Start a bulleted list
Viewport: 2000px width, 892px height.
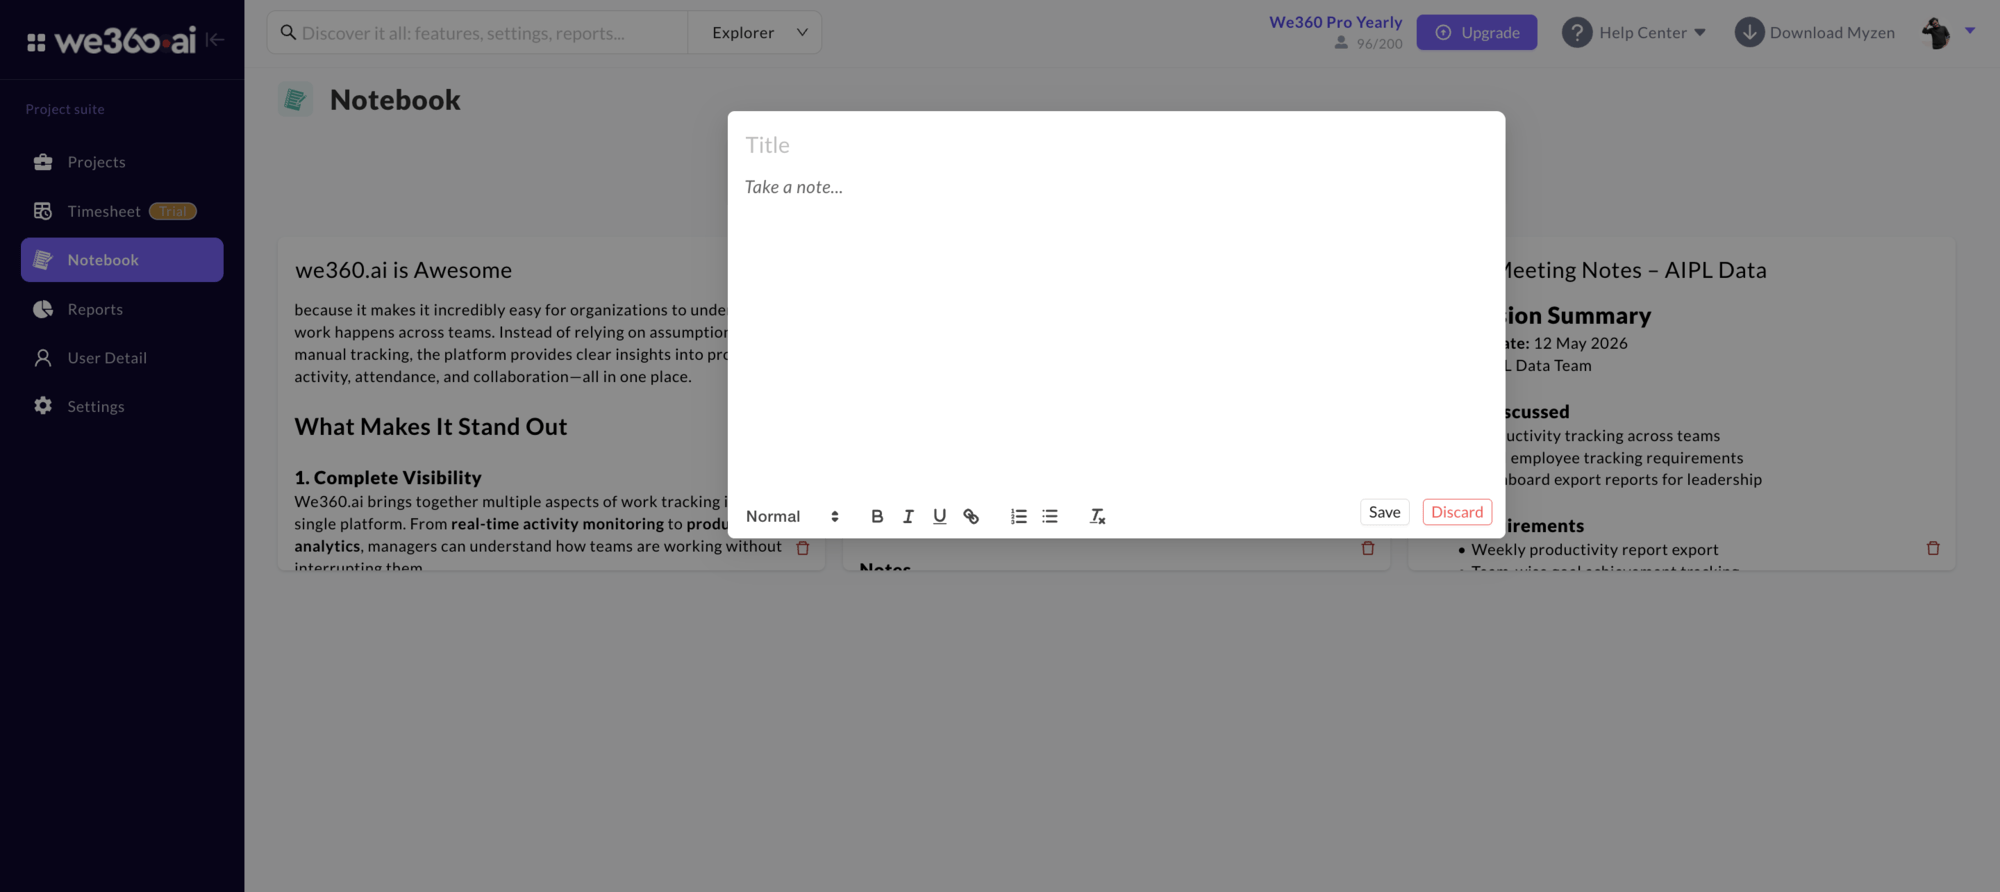pyautogui.click(x=1050, y=516)
